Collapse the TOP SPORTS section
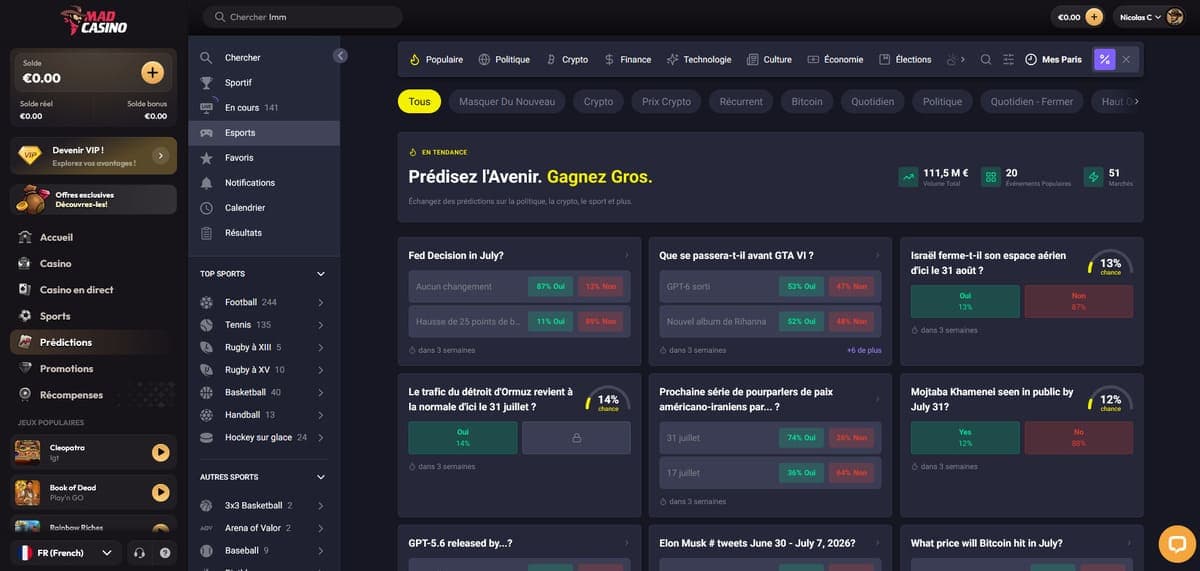This screenshot has width=1200, height=571. click(321, 274)
